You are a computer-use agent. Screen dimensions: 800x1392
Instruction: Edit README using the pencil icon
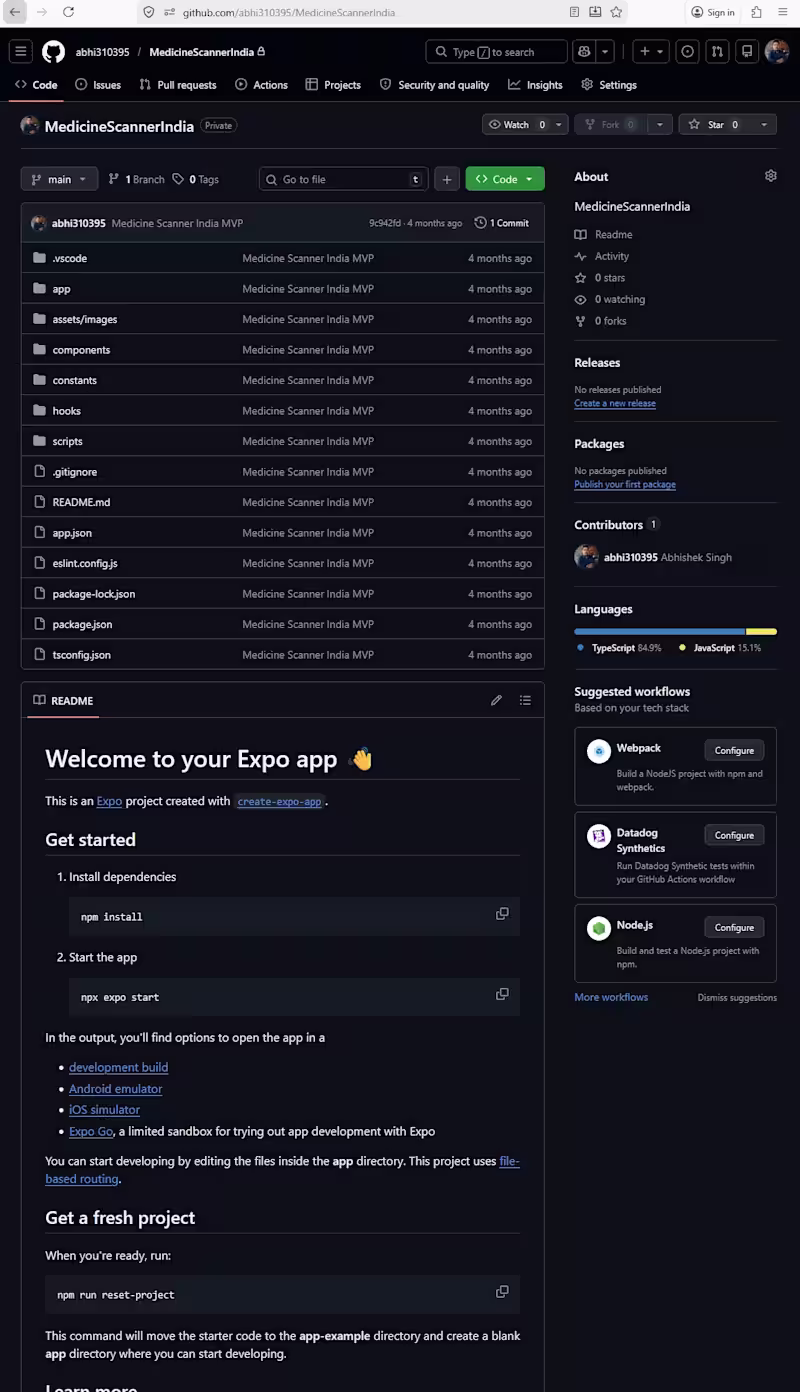(x=496, y=700)
